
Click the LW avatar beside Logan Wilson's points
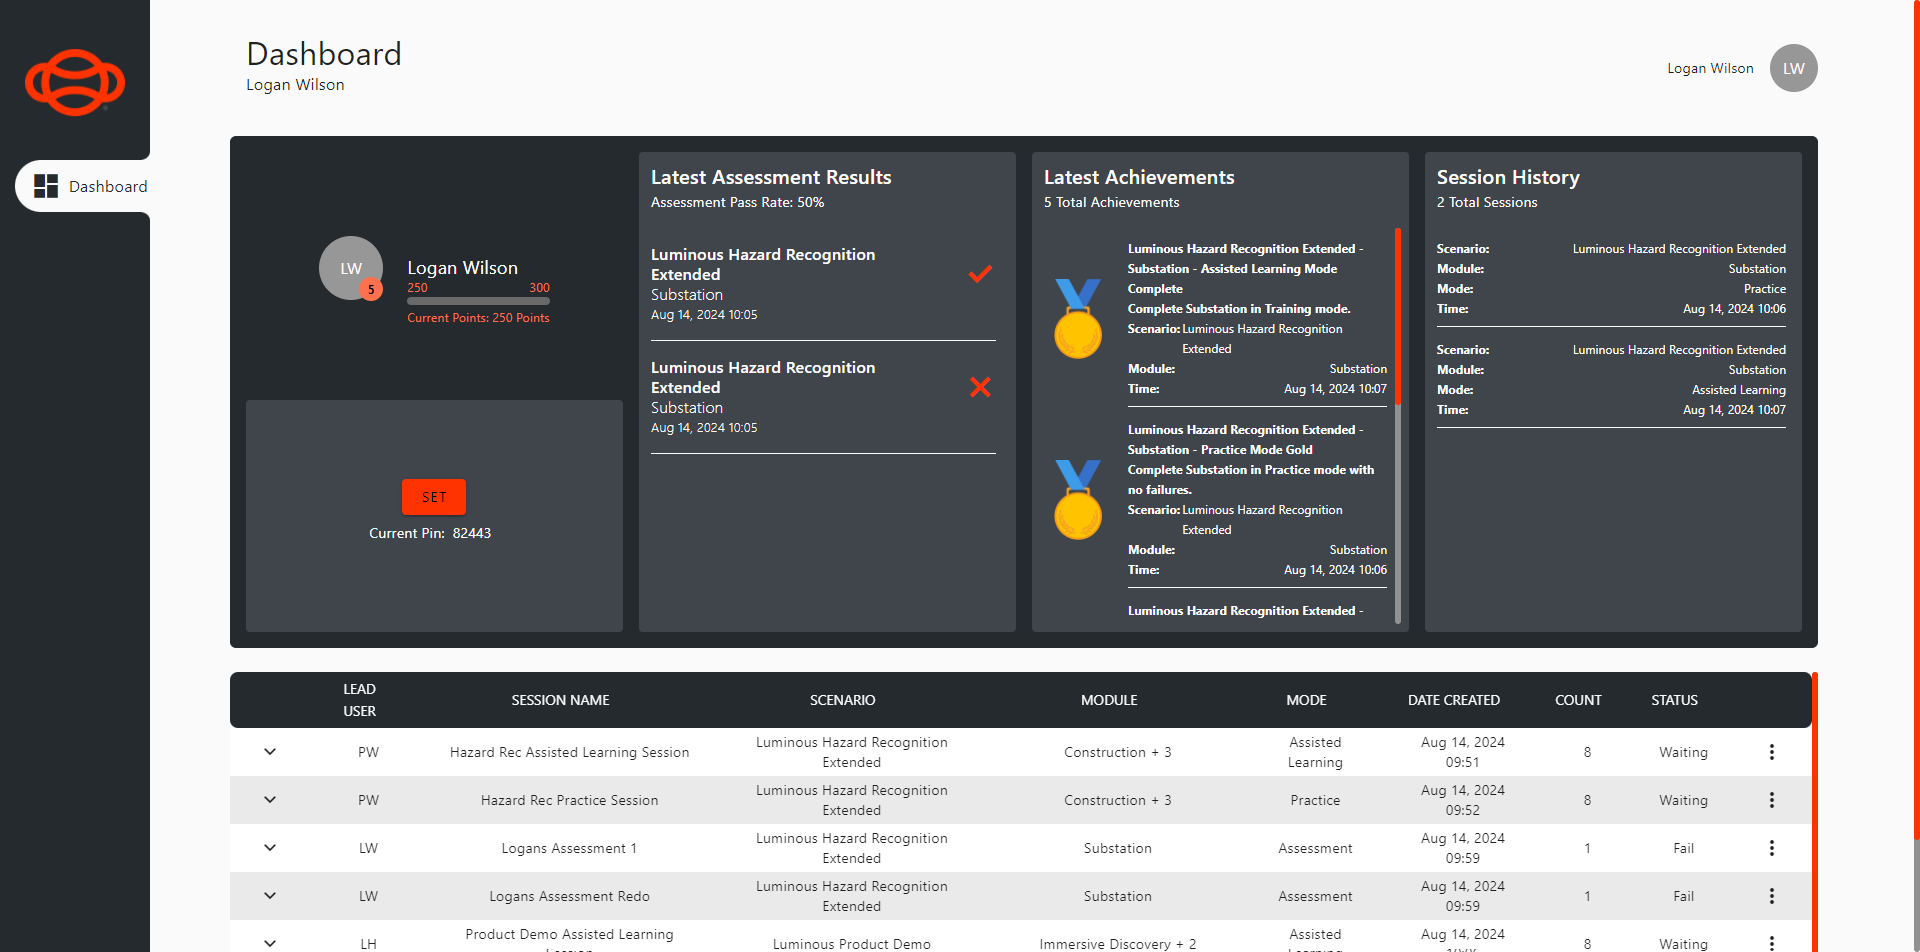pos(350,267)
